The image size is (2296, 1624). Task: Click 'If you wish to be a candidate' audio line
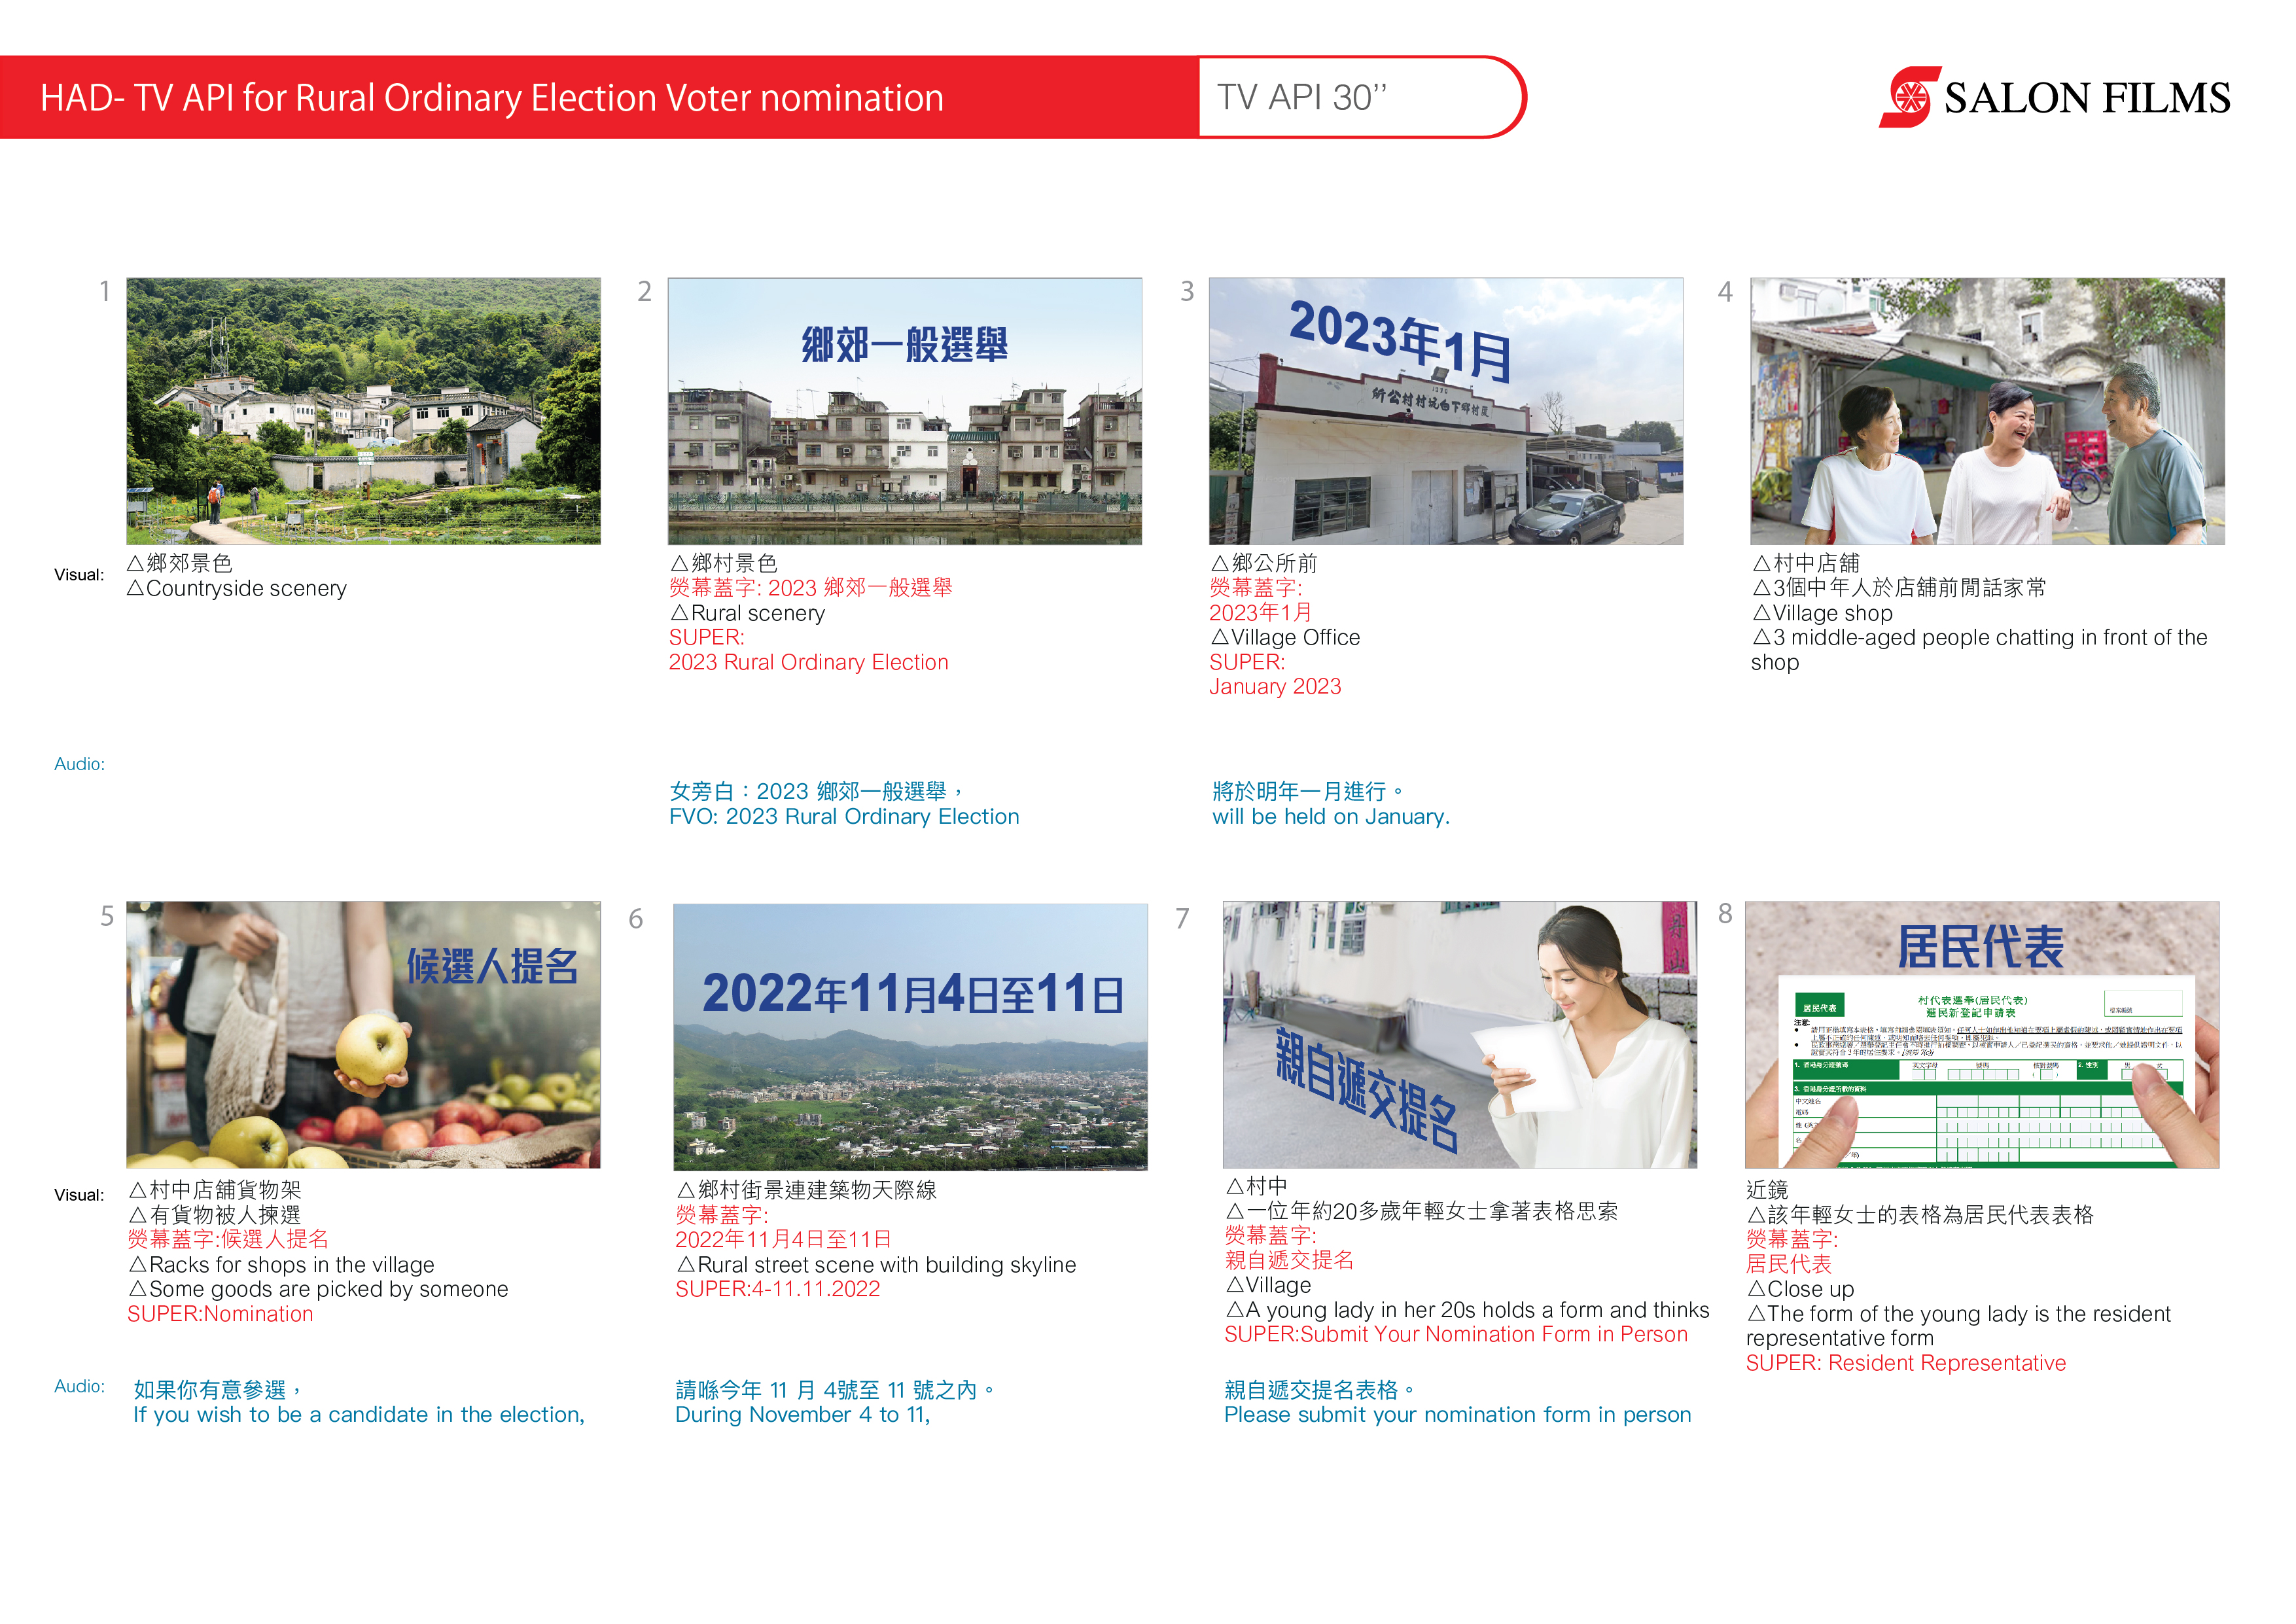[x=359, y=1414]
